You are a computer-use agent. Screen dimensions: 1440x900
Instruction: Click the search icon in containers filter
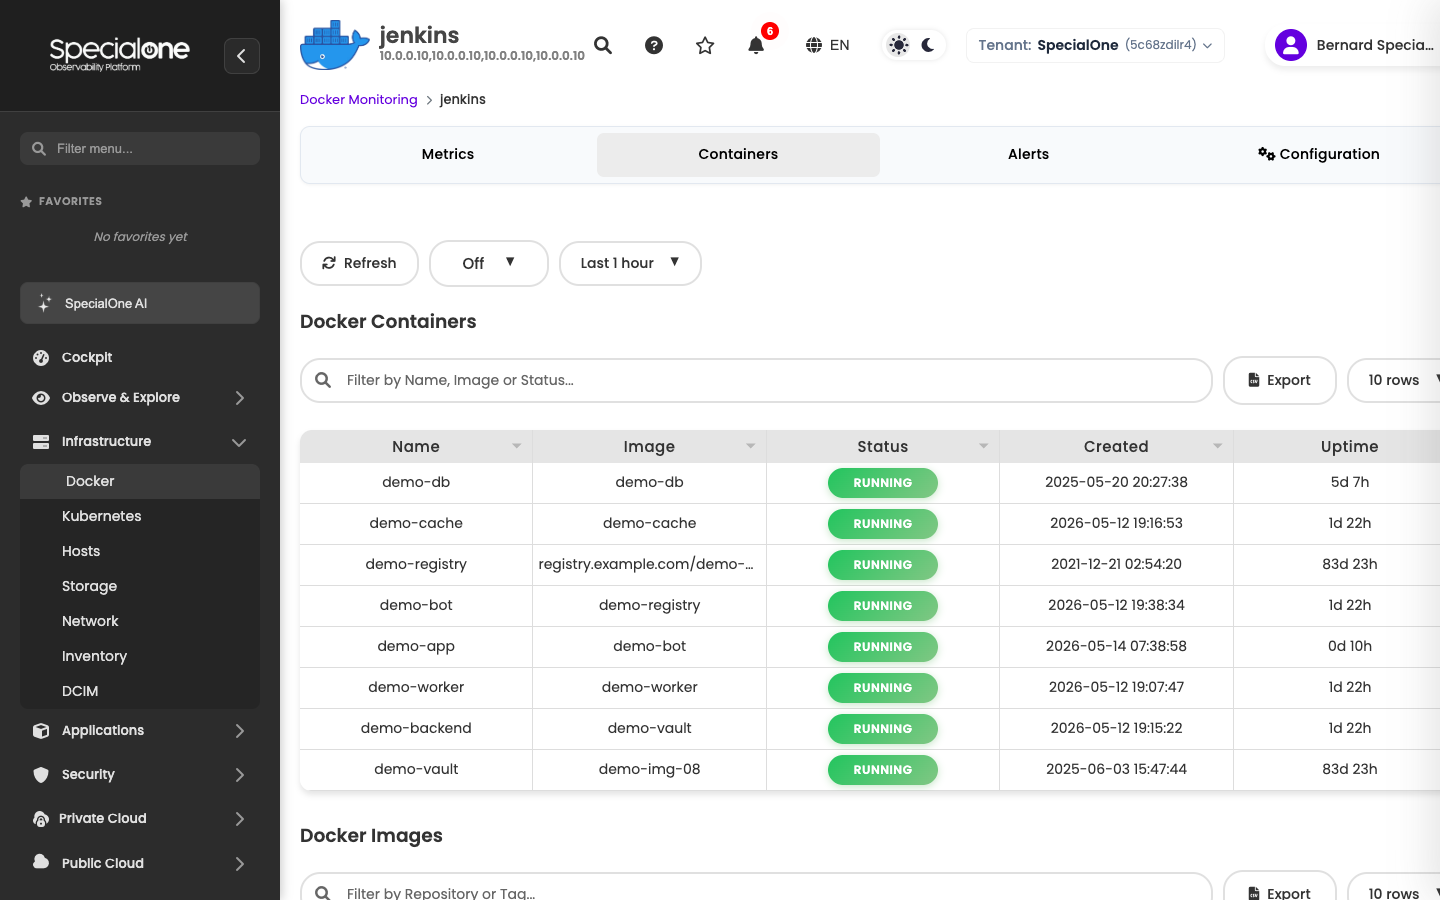(323, 380)
